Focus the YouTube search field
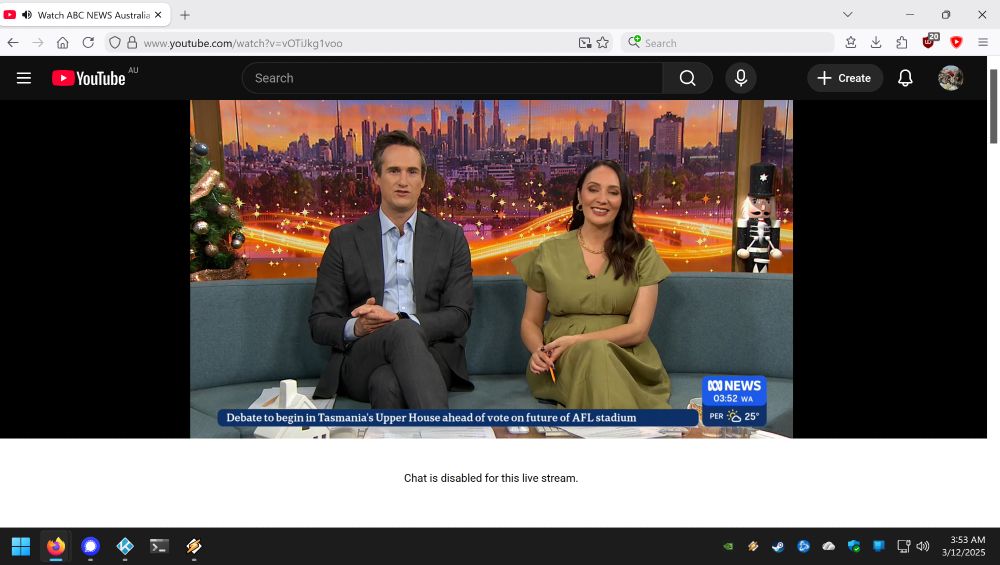 point(452,78)
